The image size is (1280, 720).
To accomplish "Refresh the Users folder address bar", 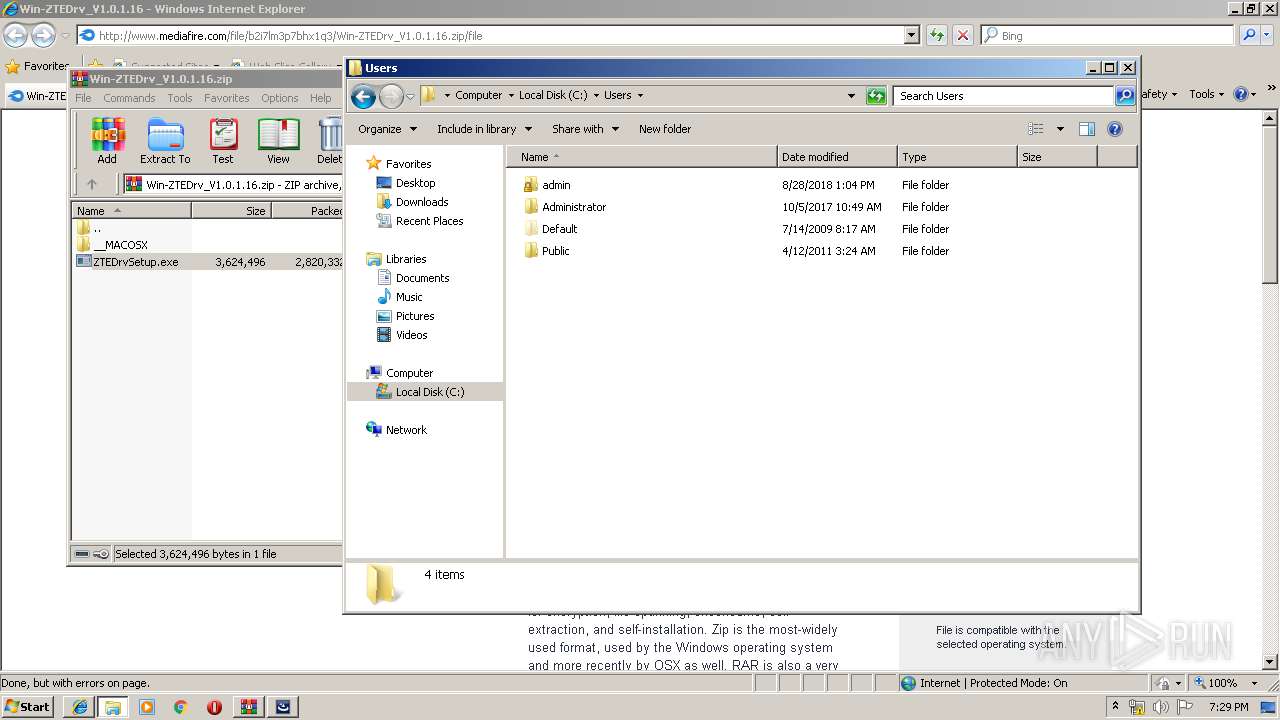I will point(876,96).
